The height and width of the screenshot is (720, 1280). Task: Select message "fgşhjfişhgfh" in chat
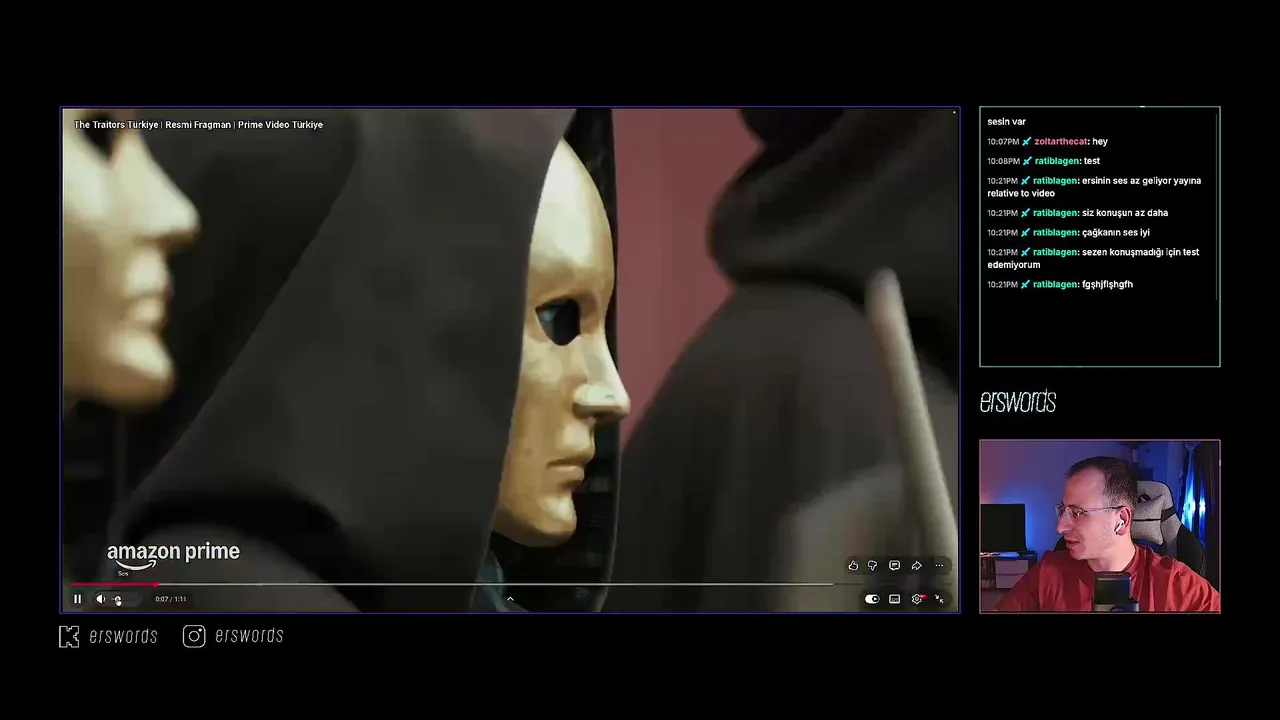click(1060, 285)
